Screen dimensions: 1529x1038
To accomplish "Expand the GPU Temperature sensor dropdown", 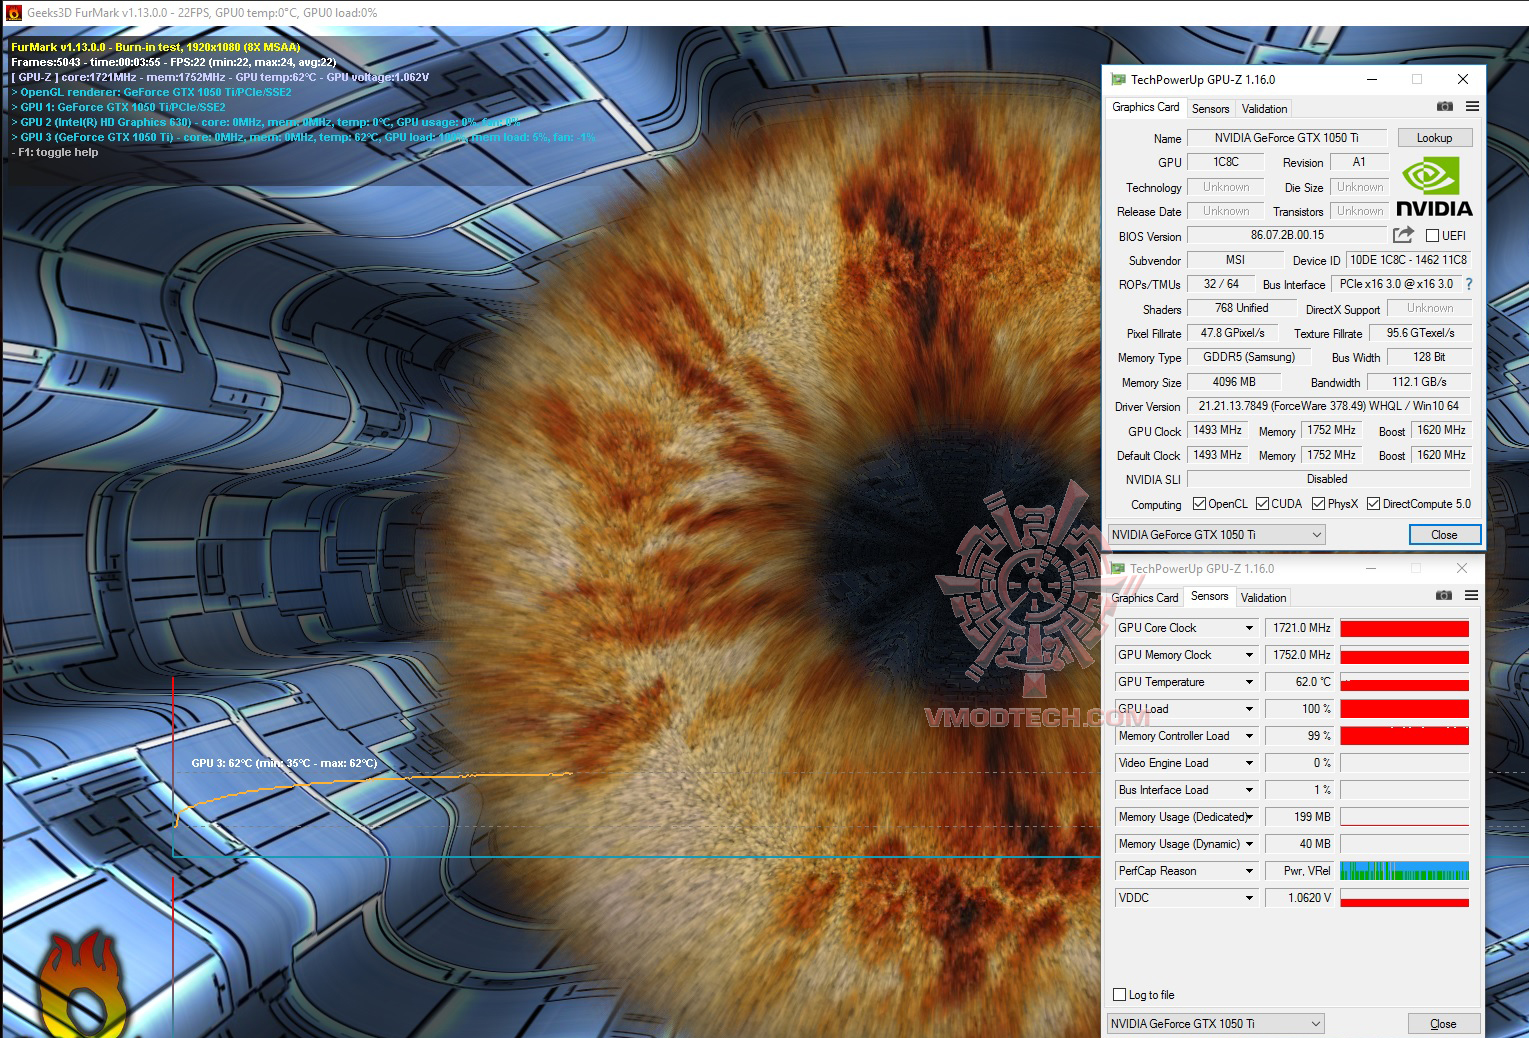I will [x=1249, y=682].
